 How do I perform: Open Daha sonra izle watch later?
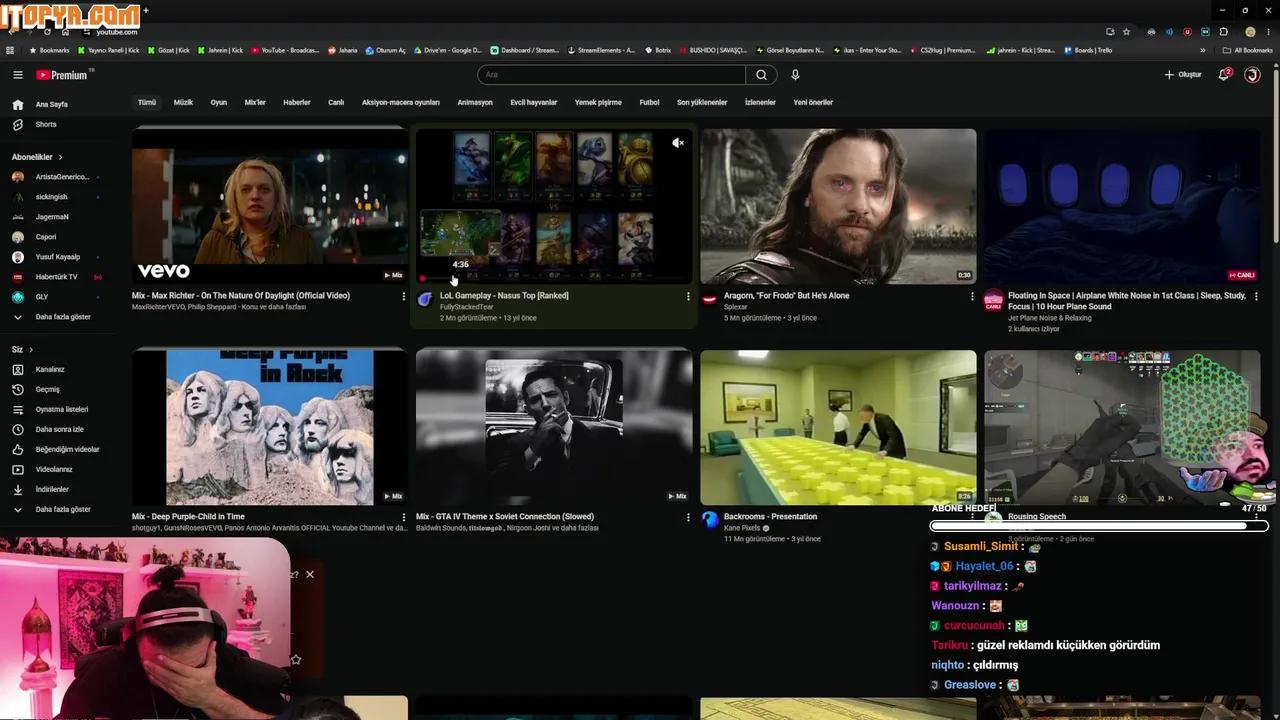tap(60, 429)
